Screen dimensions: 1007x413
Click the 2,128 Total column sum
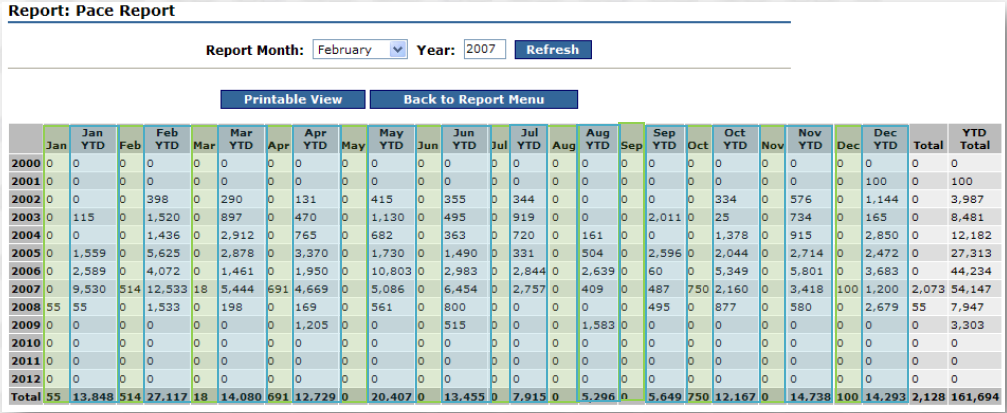(928, 397)
